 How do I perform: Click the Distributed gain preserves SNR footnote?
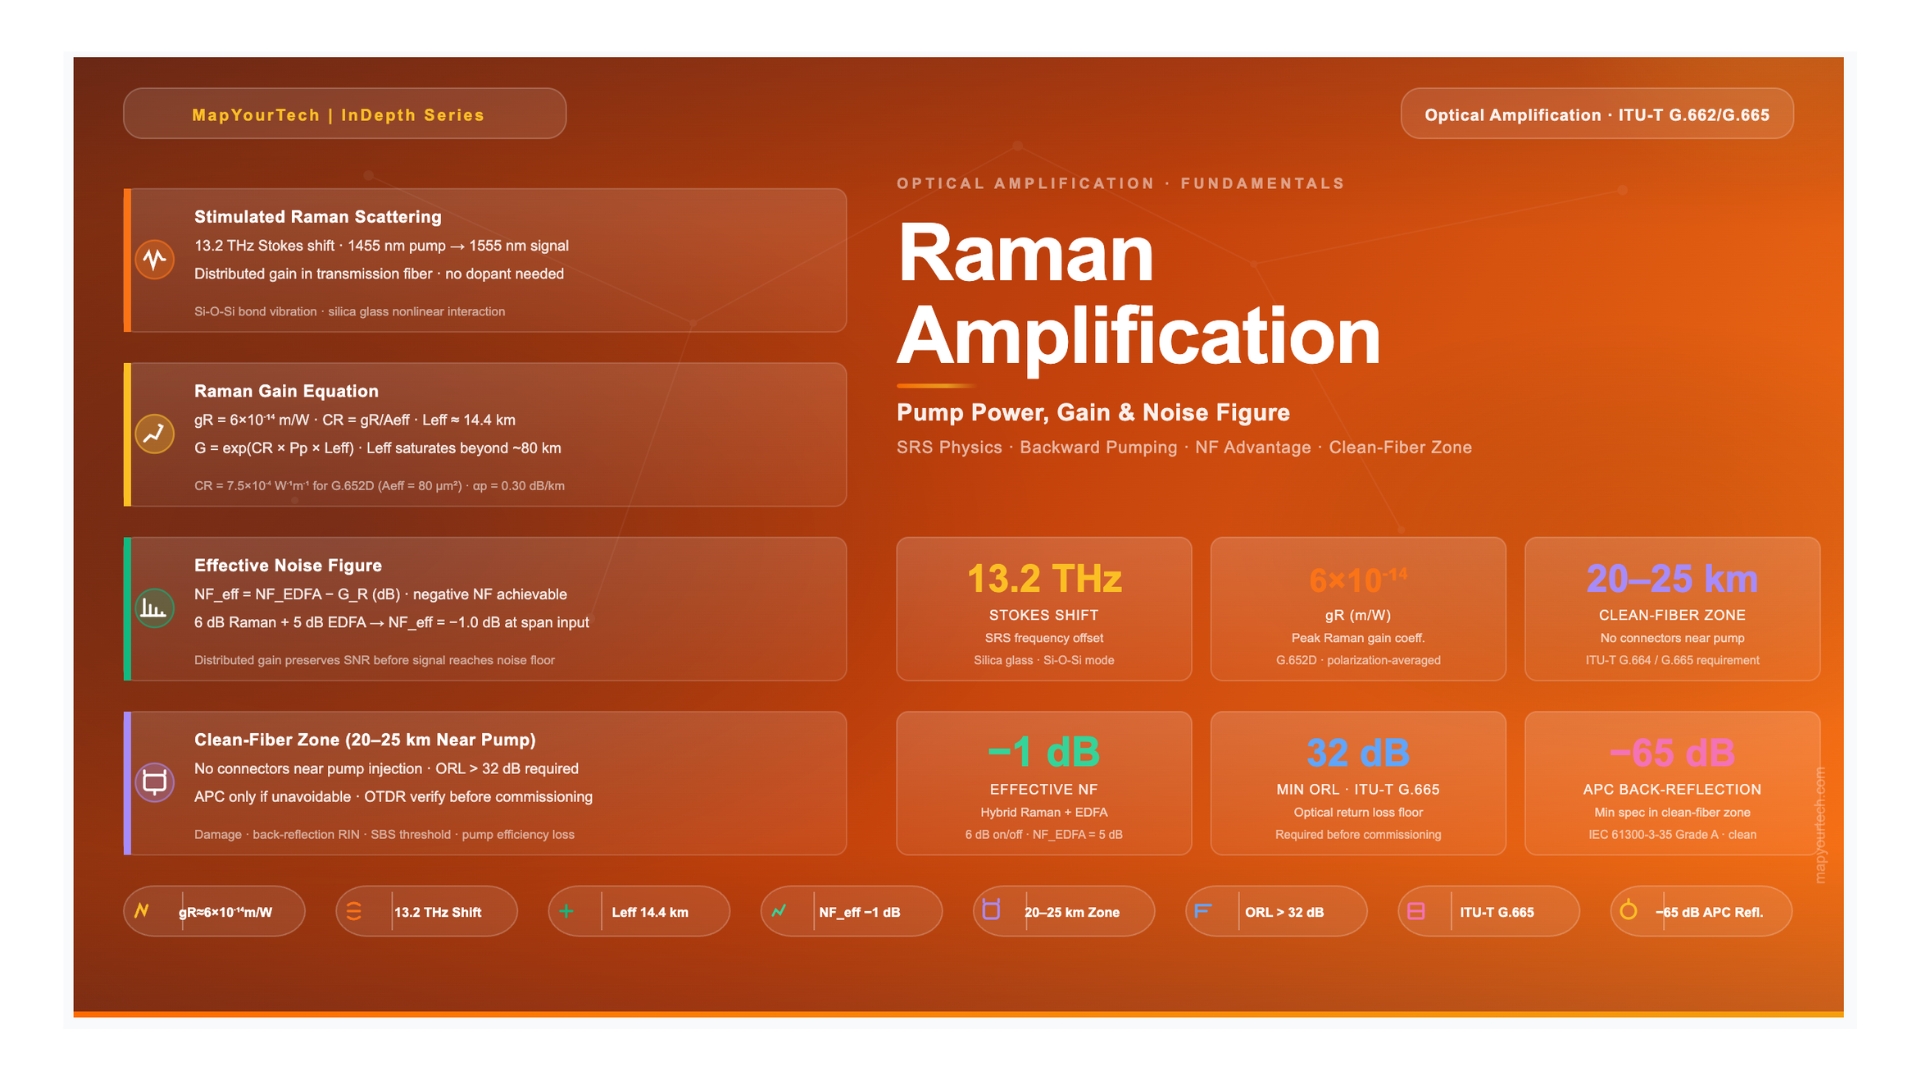coord(374,660)
